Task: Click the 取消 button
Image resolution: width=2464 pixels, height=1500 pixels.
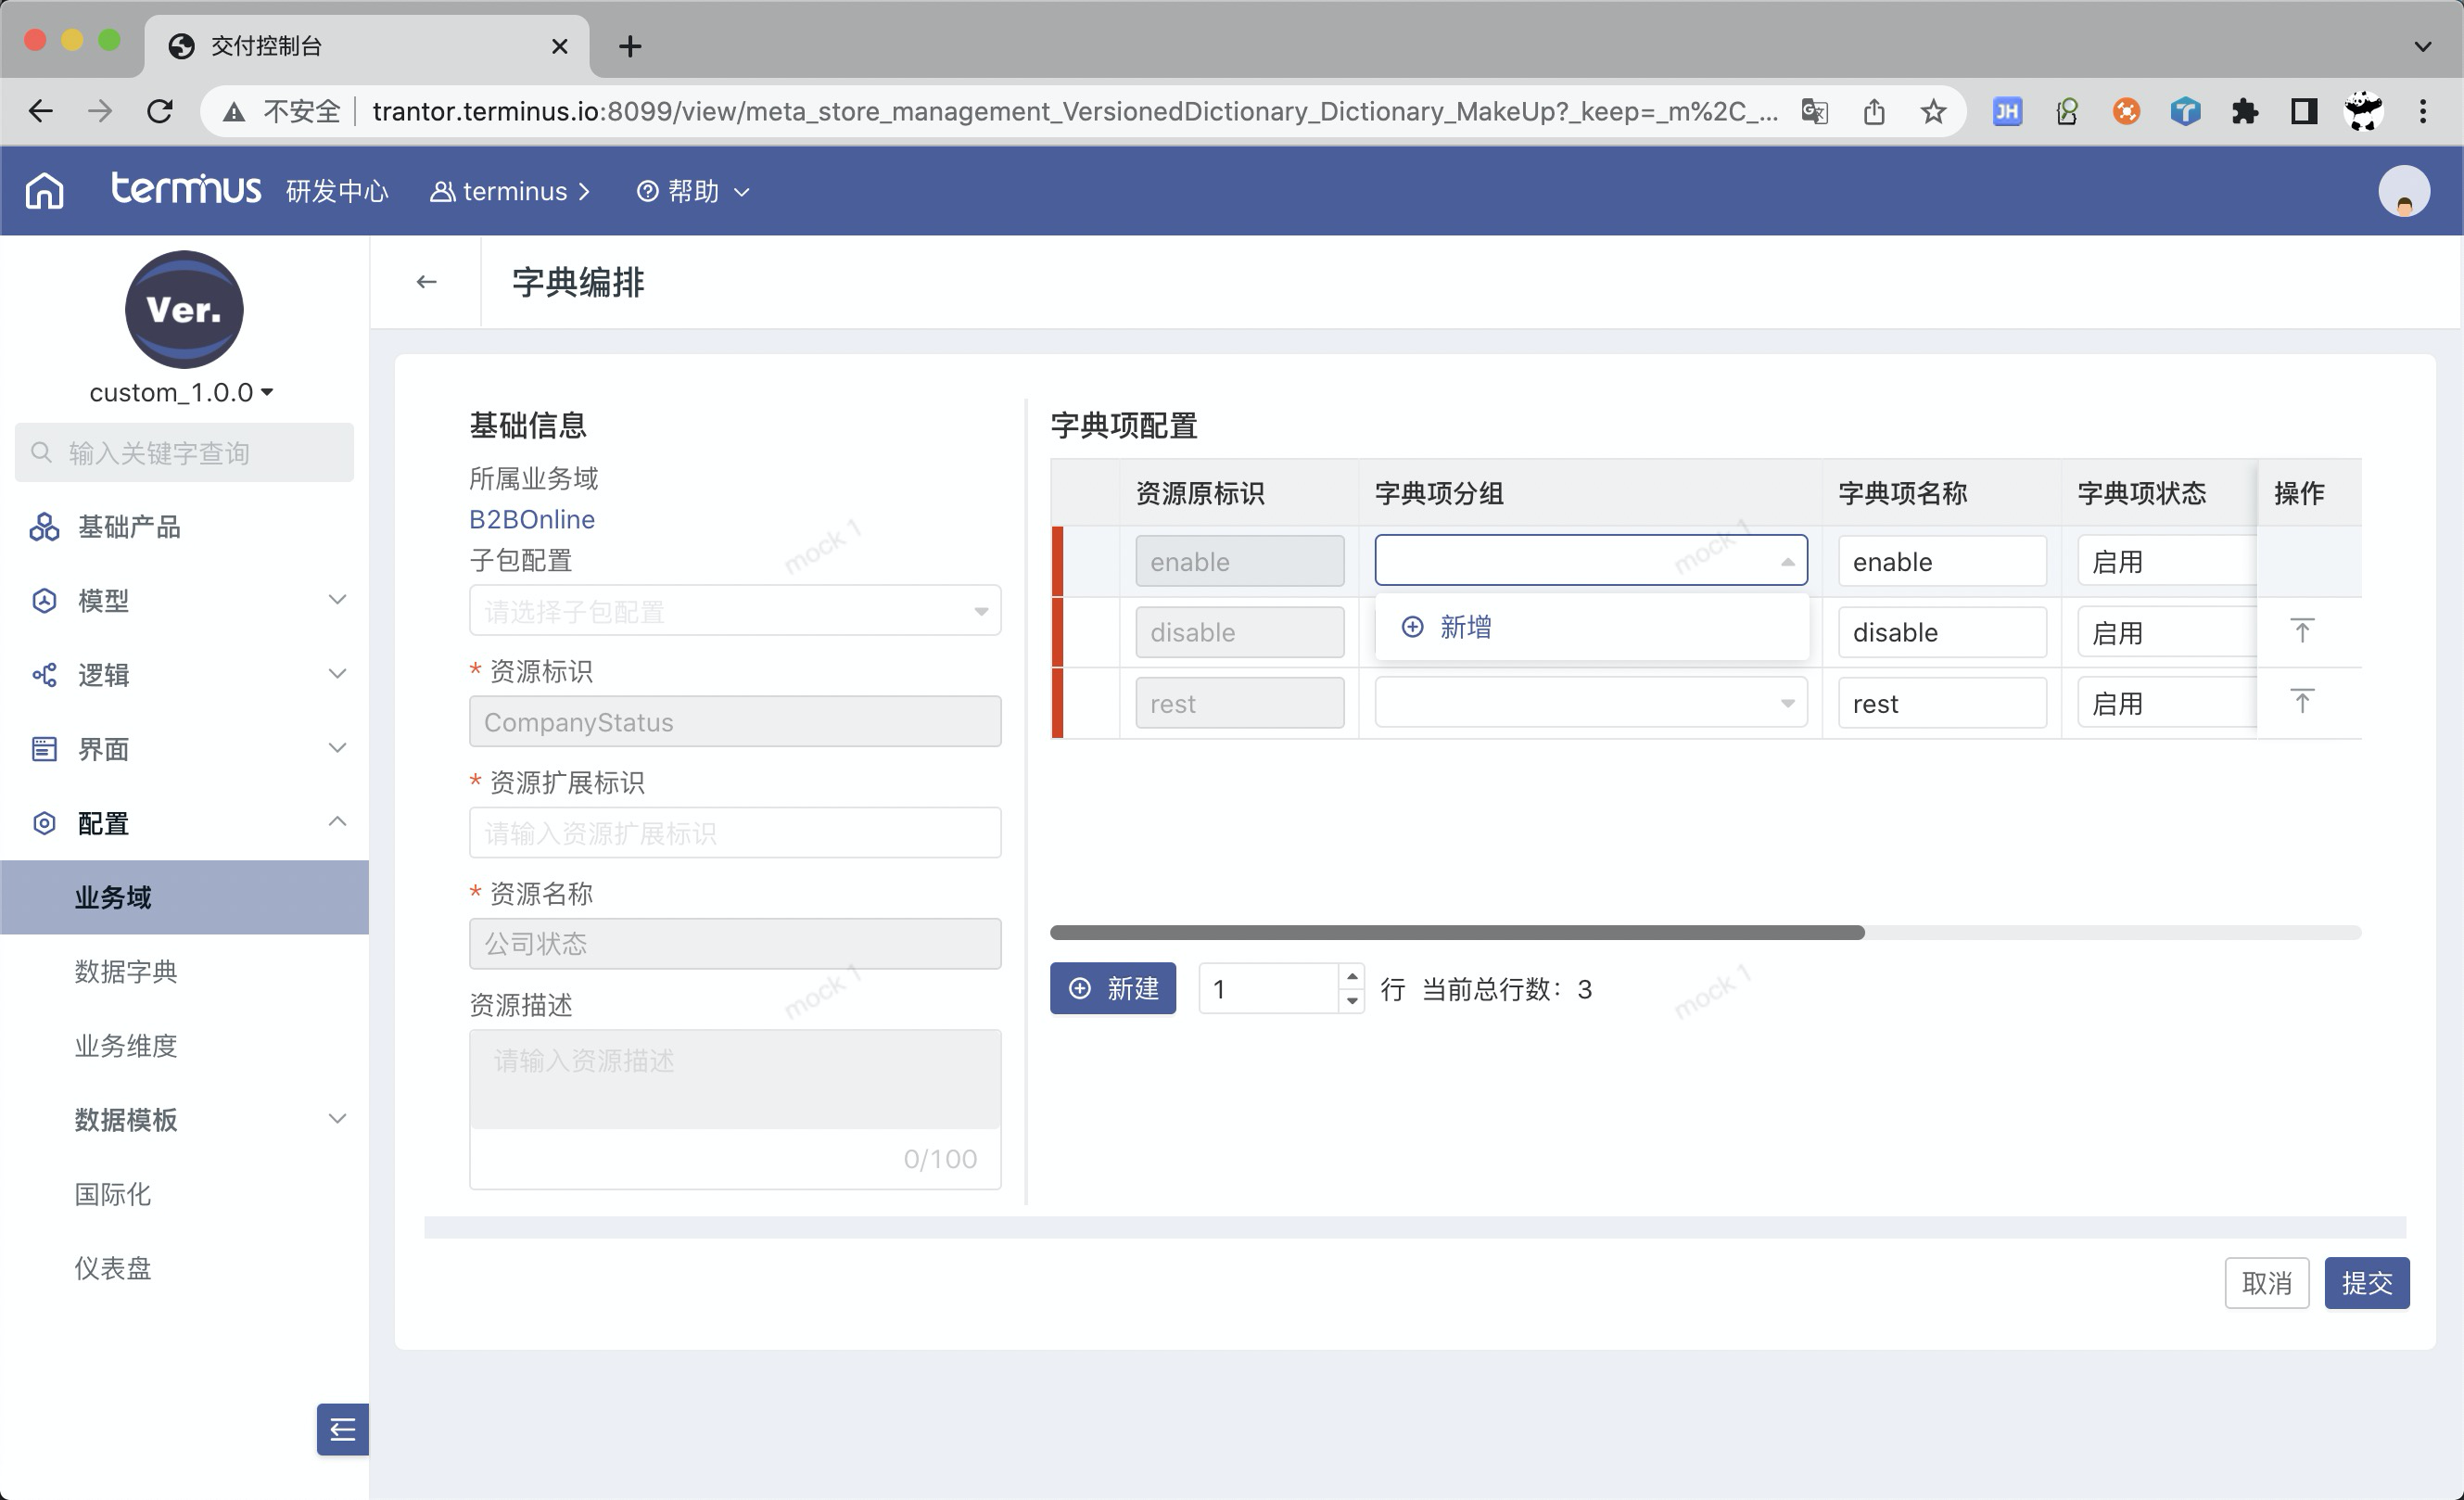Action: point(2266,1282)
